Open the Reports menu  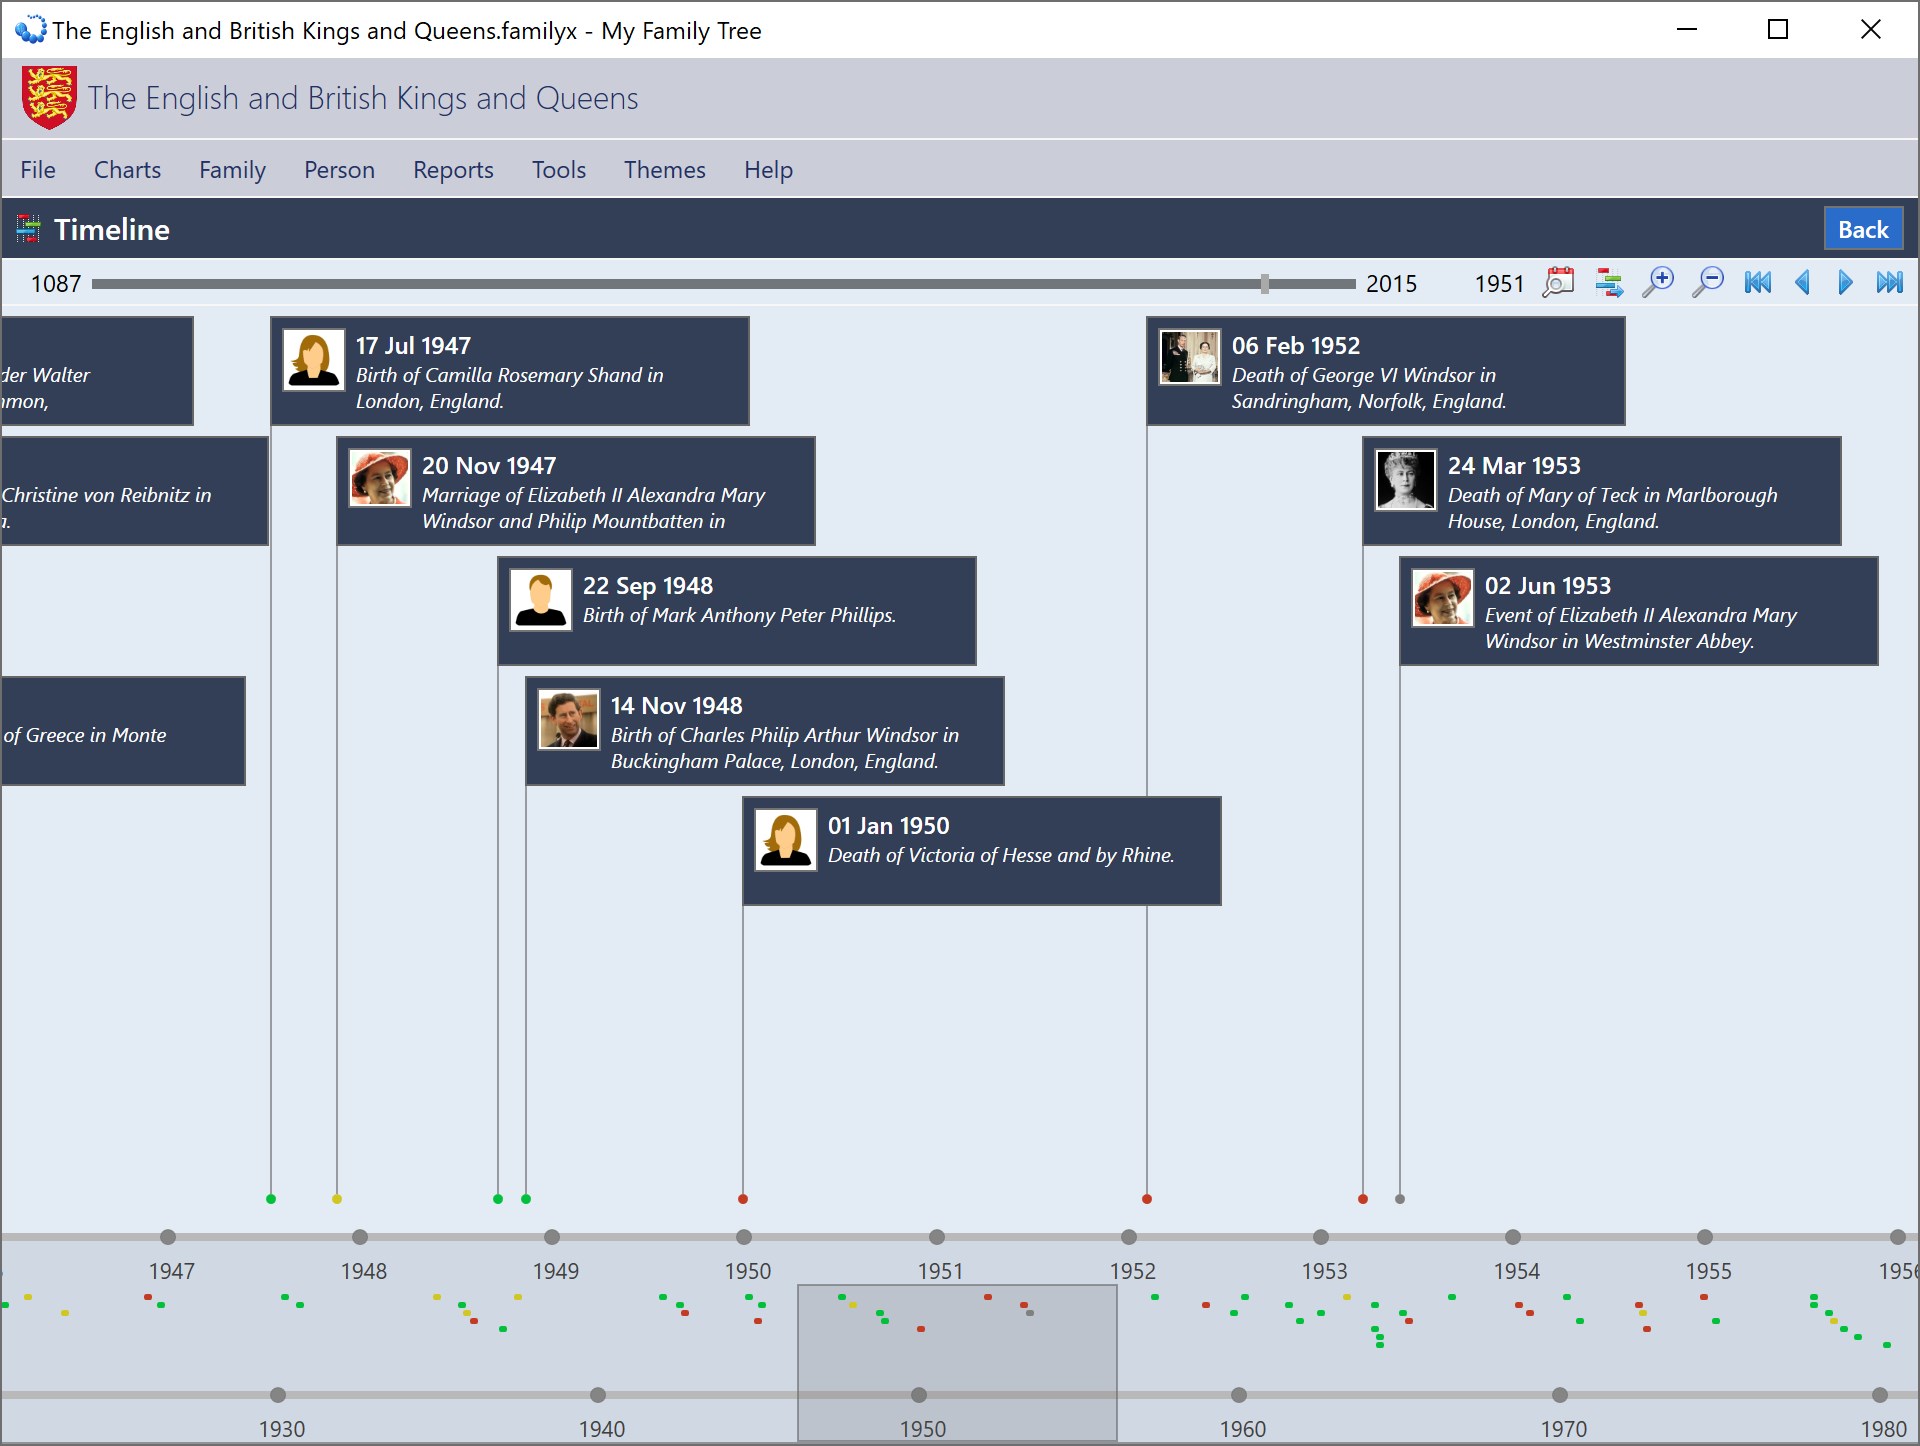click(x=453, y=170)
